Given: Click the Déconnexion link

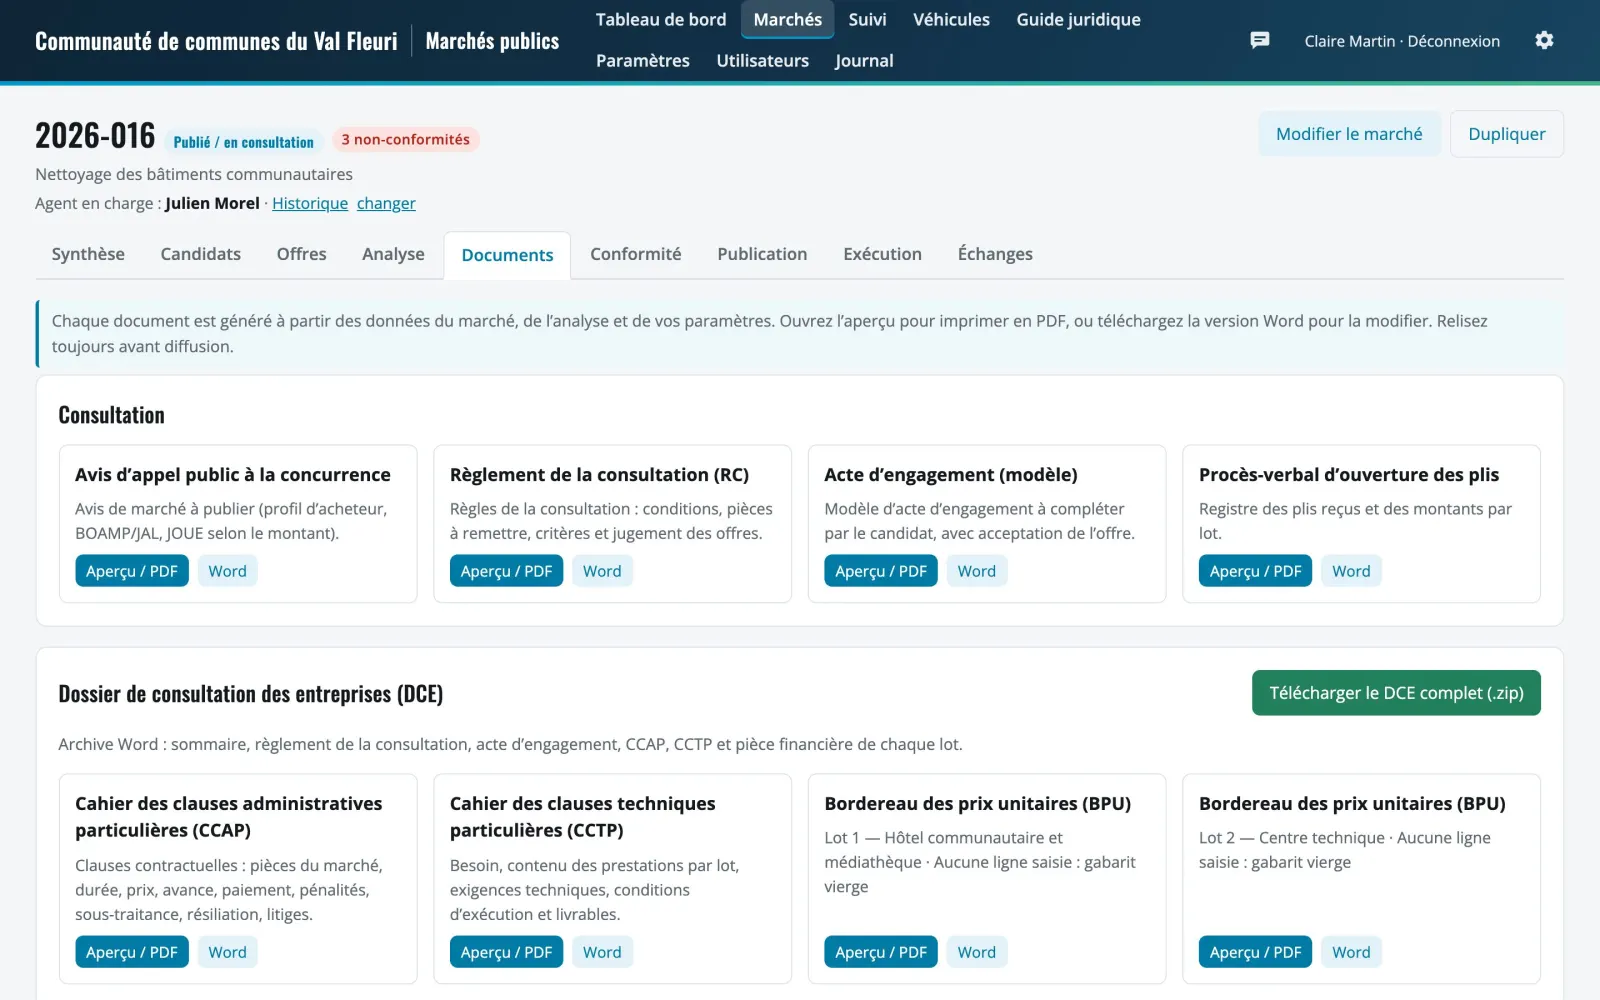Looking at the screenshot, I should coord(1454,41).
